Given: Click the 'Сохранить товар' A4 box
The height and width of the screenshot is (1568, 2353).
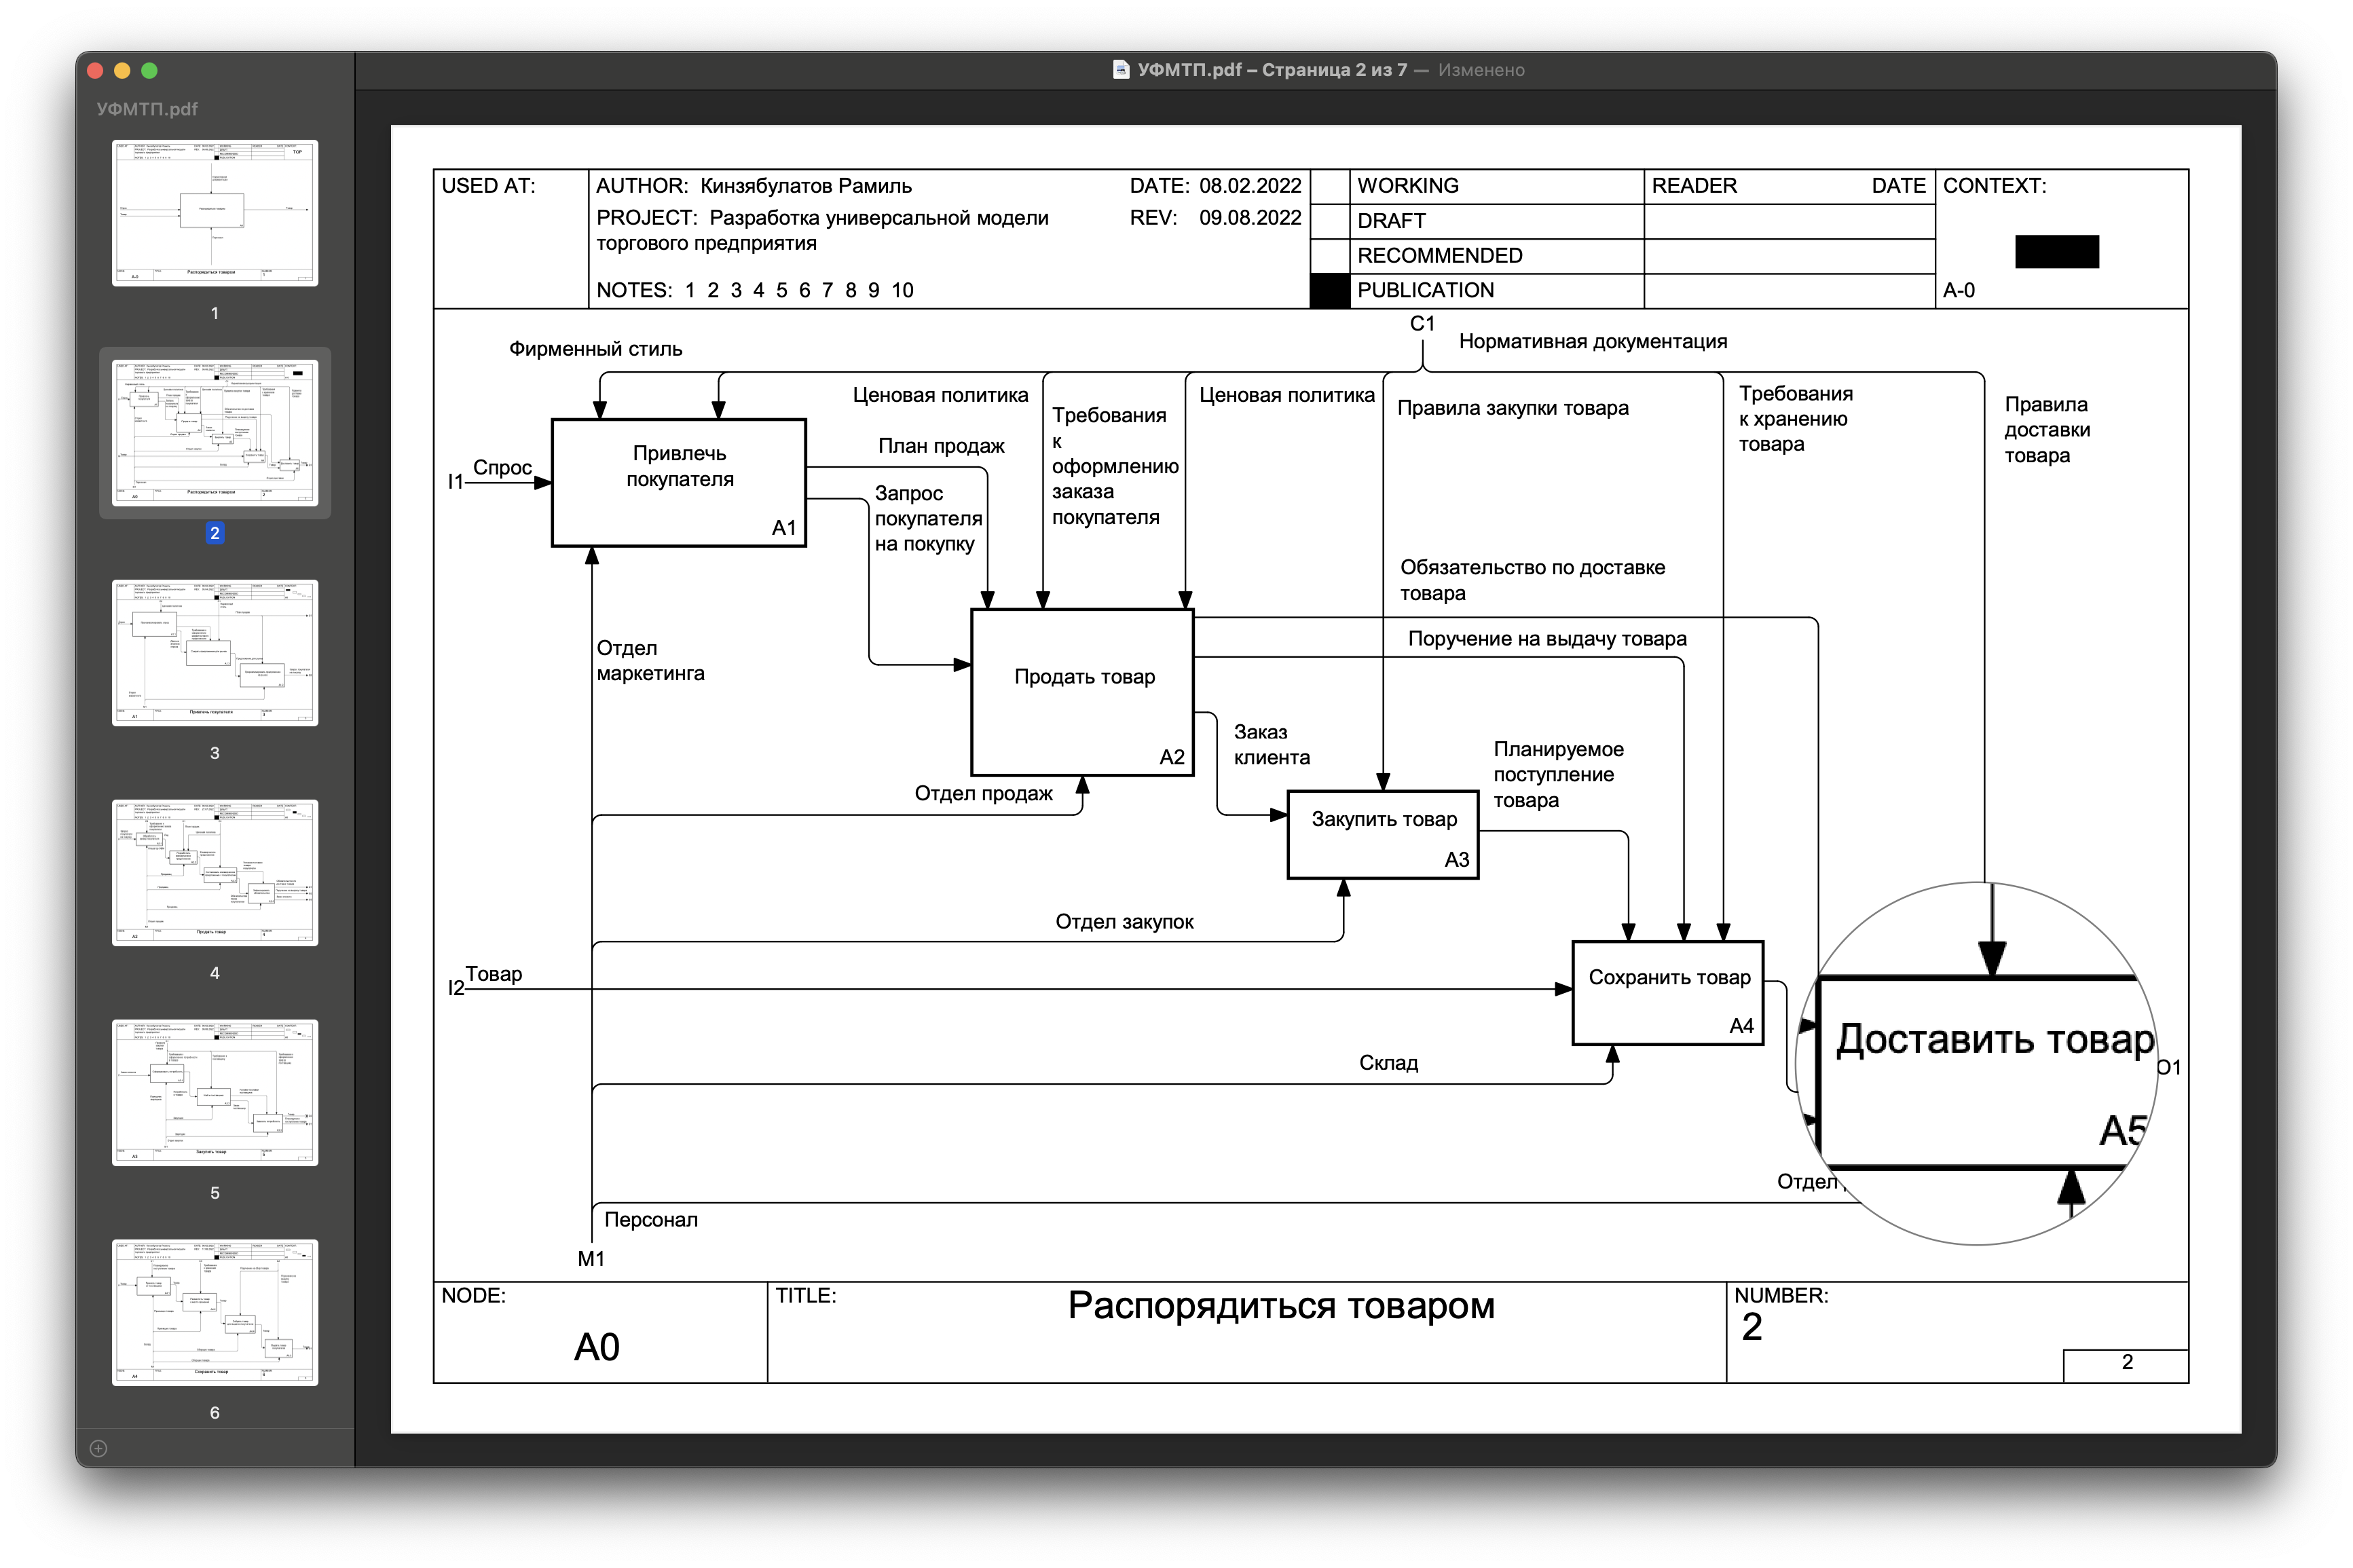Looking at the screenshot, I should pyautogui.click(x=1668, y=993).
